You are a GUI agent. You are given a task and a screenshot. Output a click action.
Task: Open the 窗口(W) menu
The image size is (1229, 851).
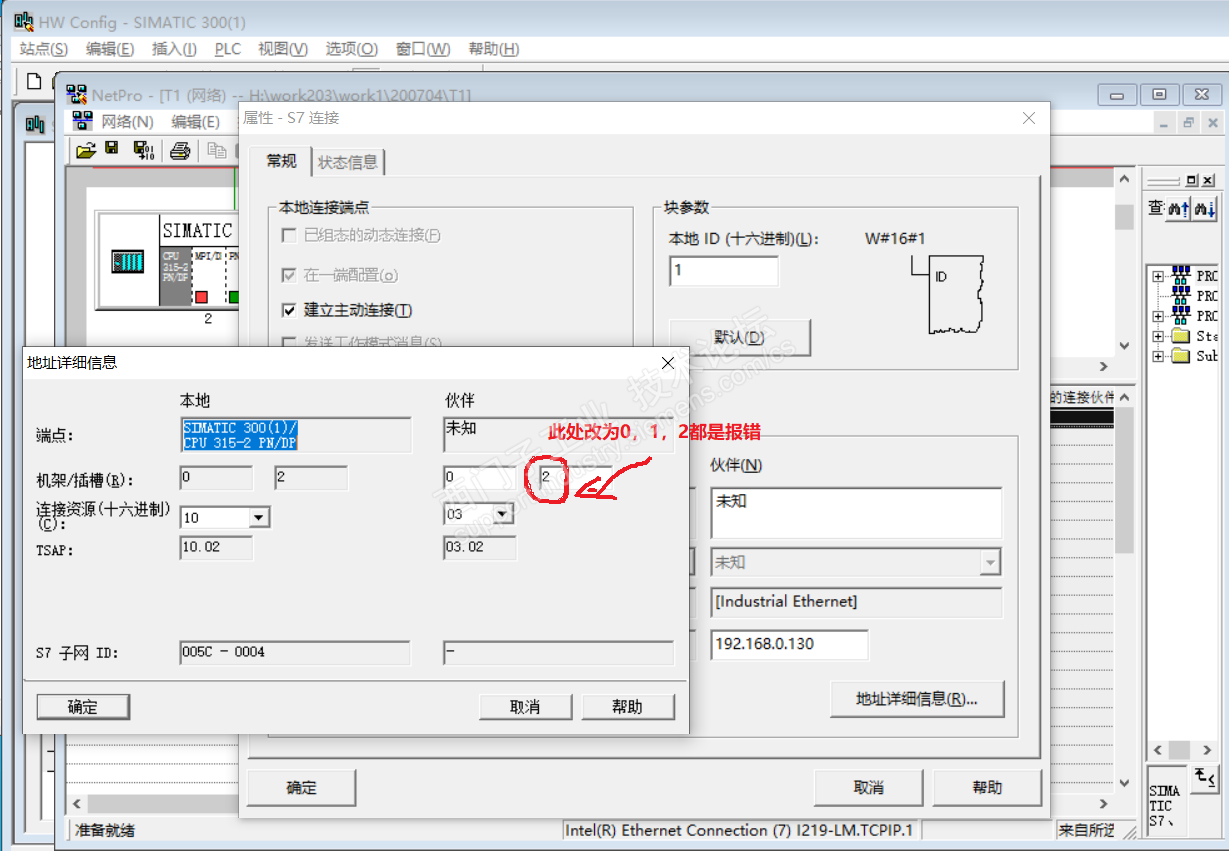[x=423, y=49]
